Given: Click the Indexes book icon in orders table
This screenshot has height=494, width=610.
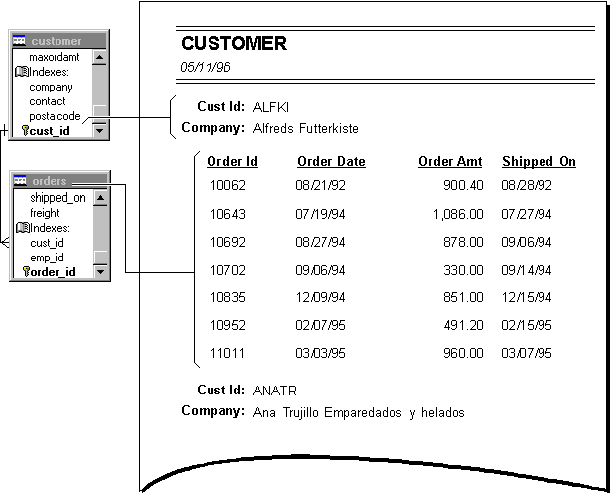Looking at the screenshot, I should point(21,228).
